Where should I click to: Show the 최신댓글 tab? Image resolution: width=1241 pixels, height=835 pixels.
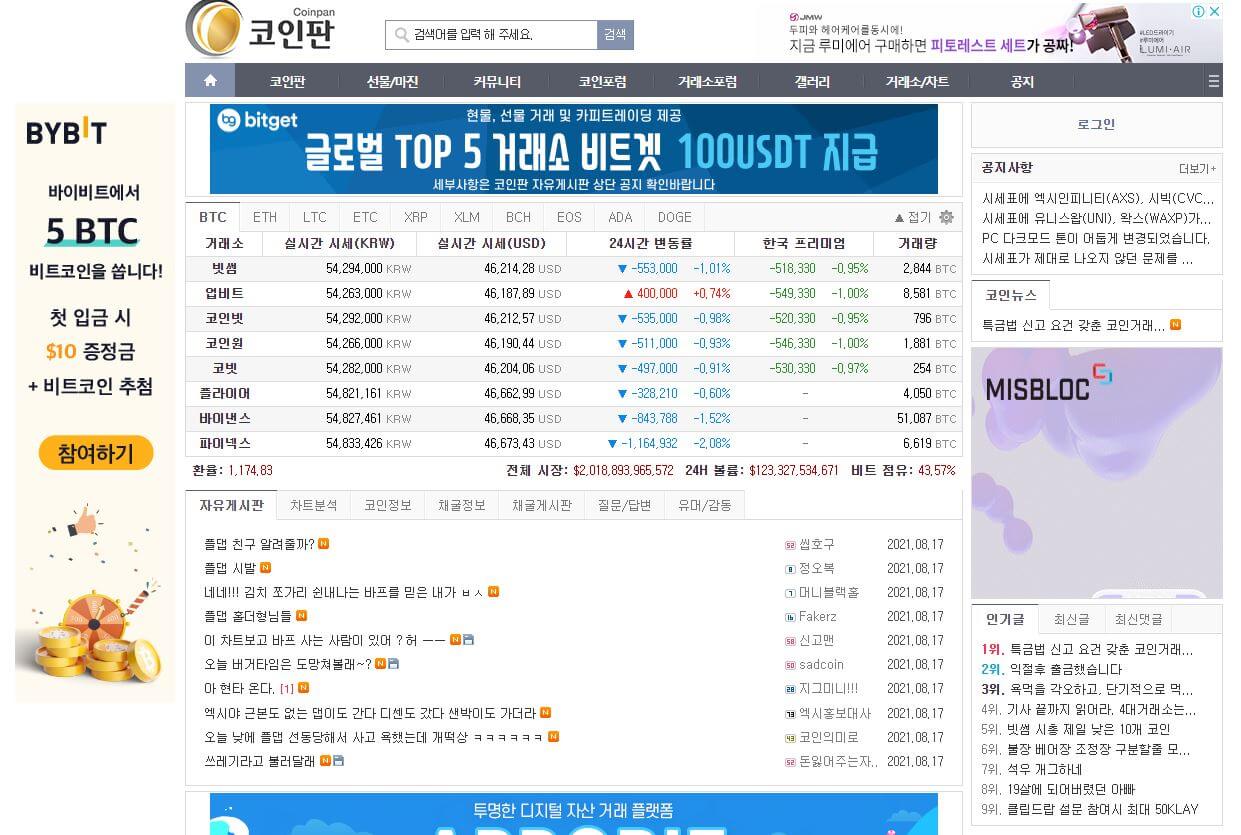[1139, 620]
